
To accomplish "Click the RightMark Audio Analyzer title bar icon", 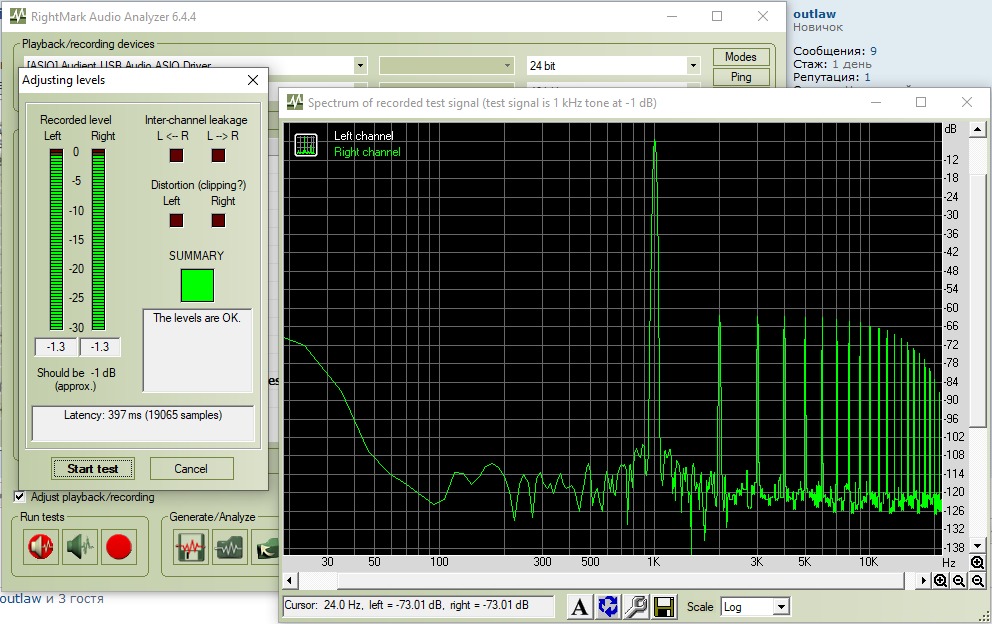I will coord(18,16).
